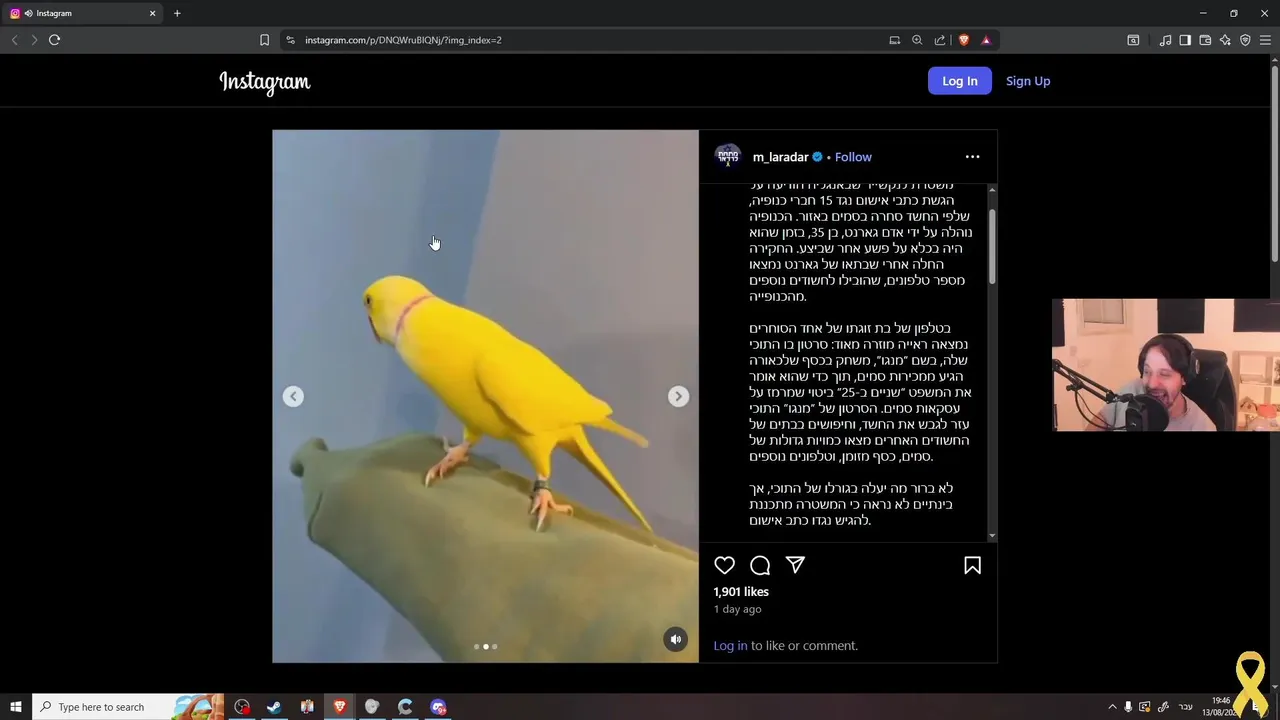The height and width of the screenshot is (720, 1280).
Task: Share the post with the paper plane icon
Action: 795,565
